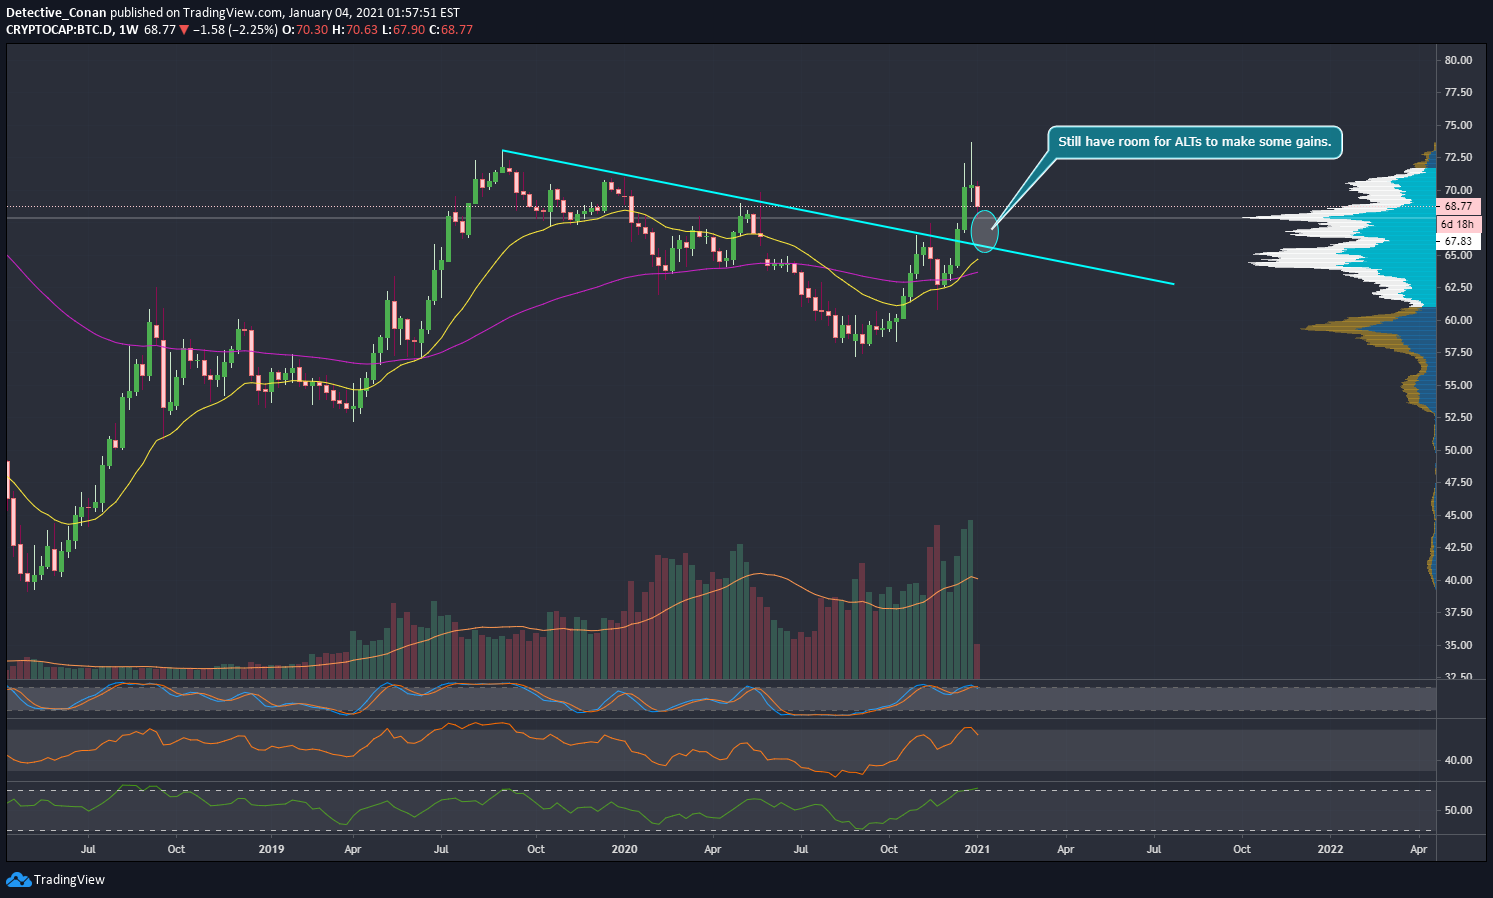
Task: Click the 35.00 price axis label
Action: [x=1458, y=645]
